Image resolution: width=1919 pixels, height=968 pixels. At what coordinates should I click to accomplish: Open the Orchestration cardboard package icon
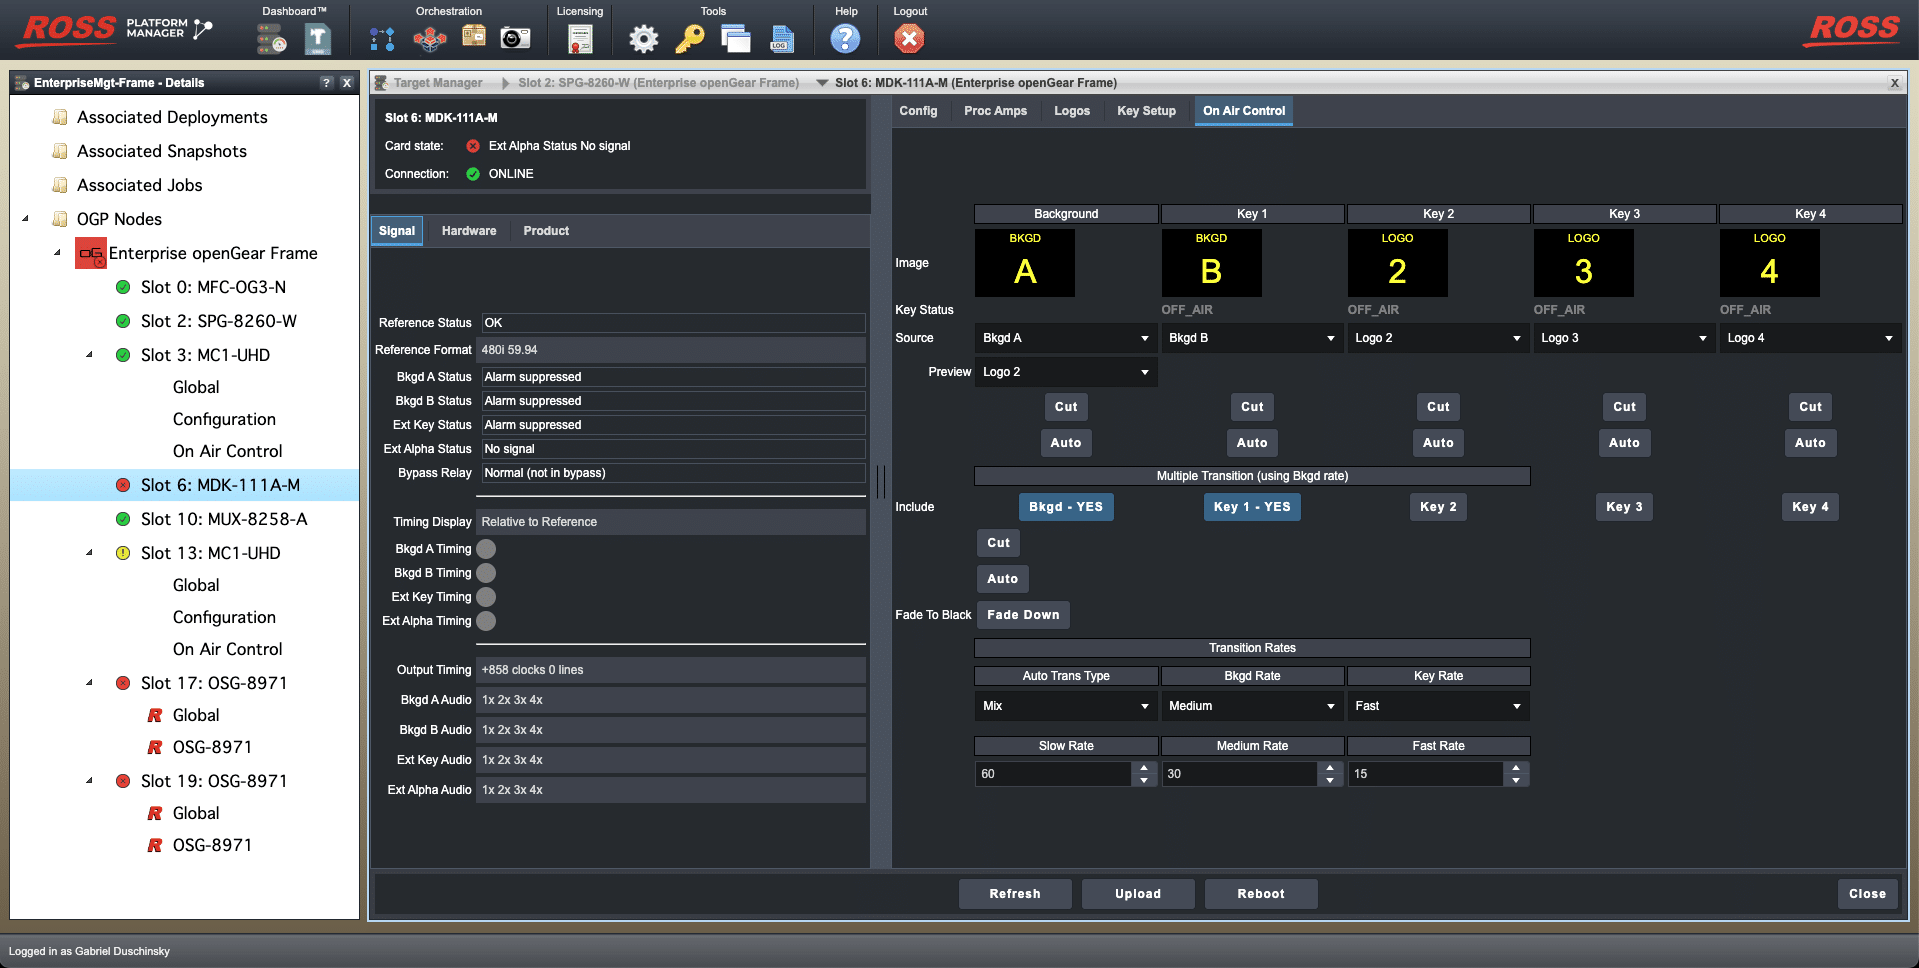(474, 37)
